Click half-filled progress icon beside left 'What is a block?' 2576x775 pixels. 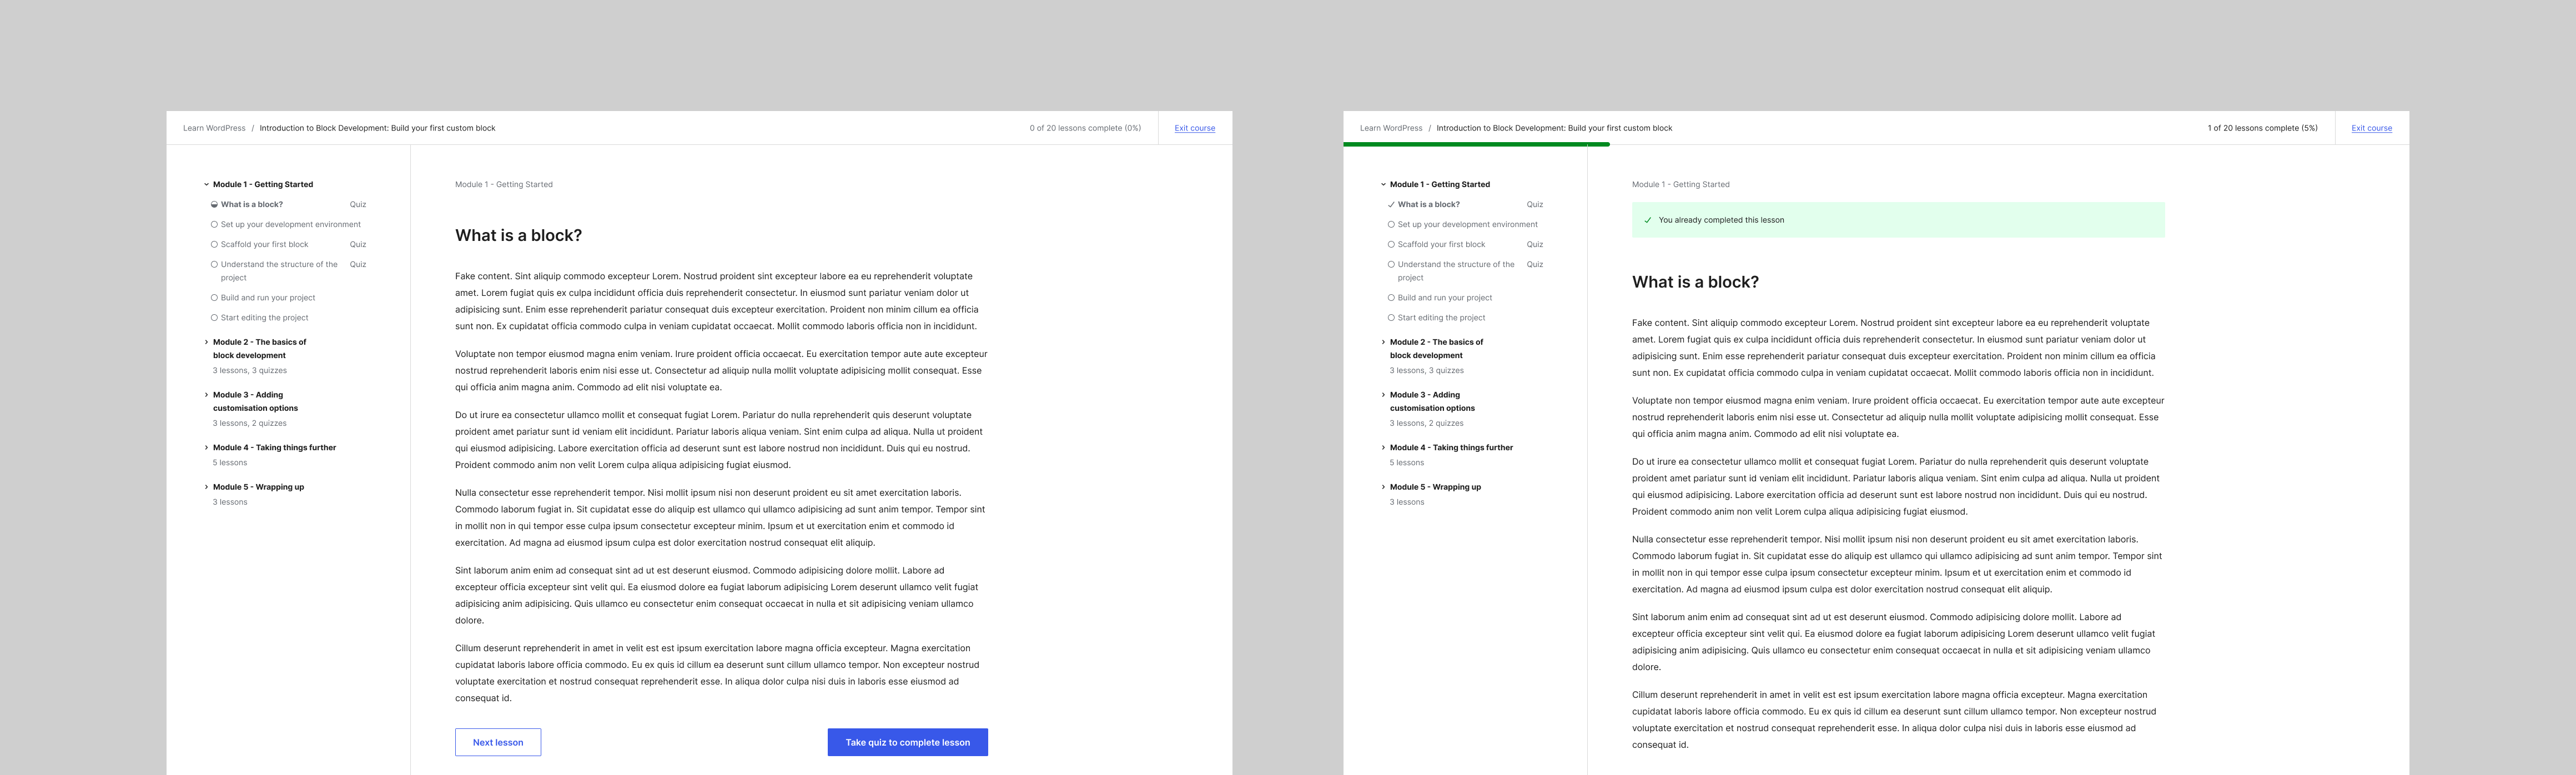click(214, 205)
